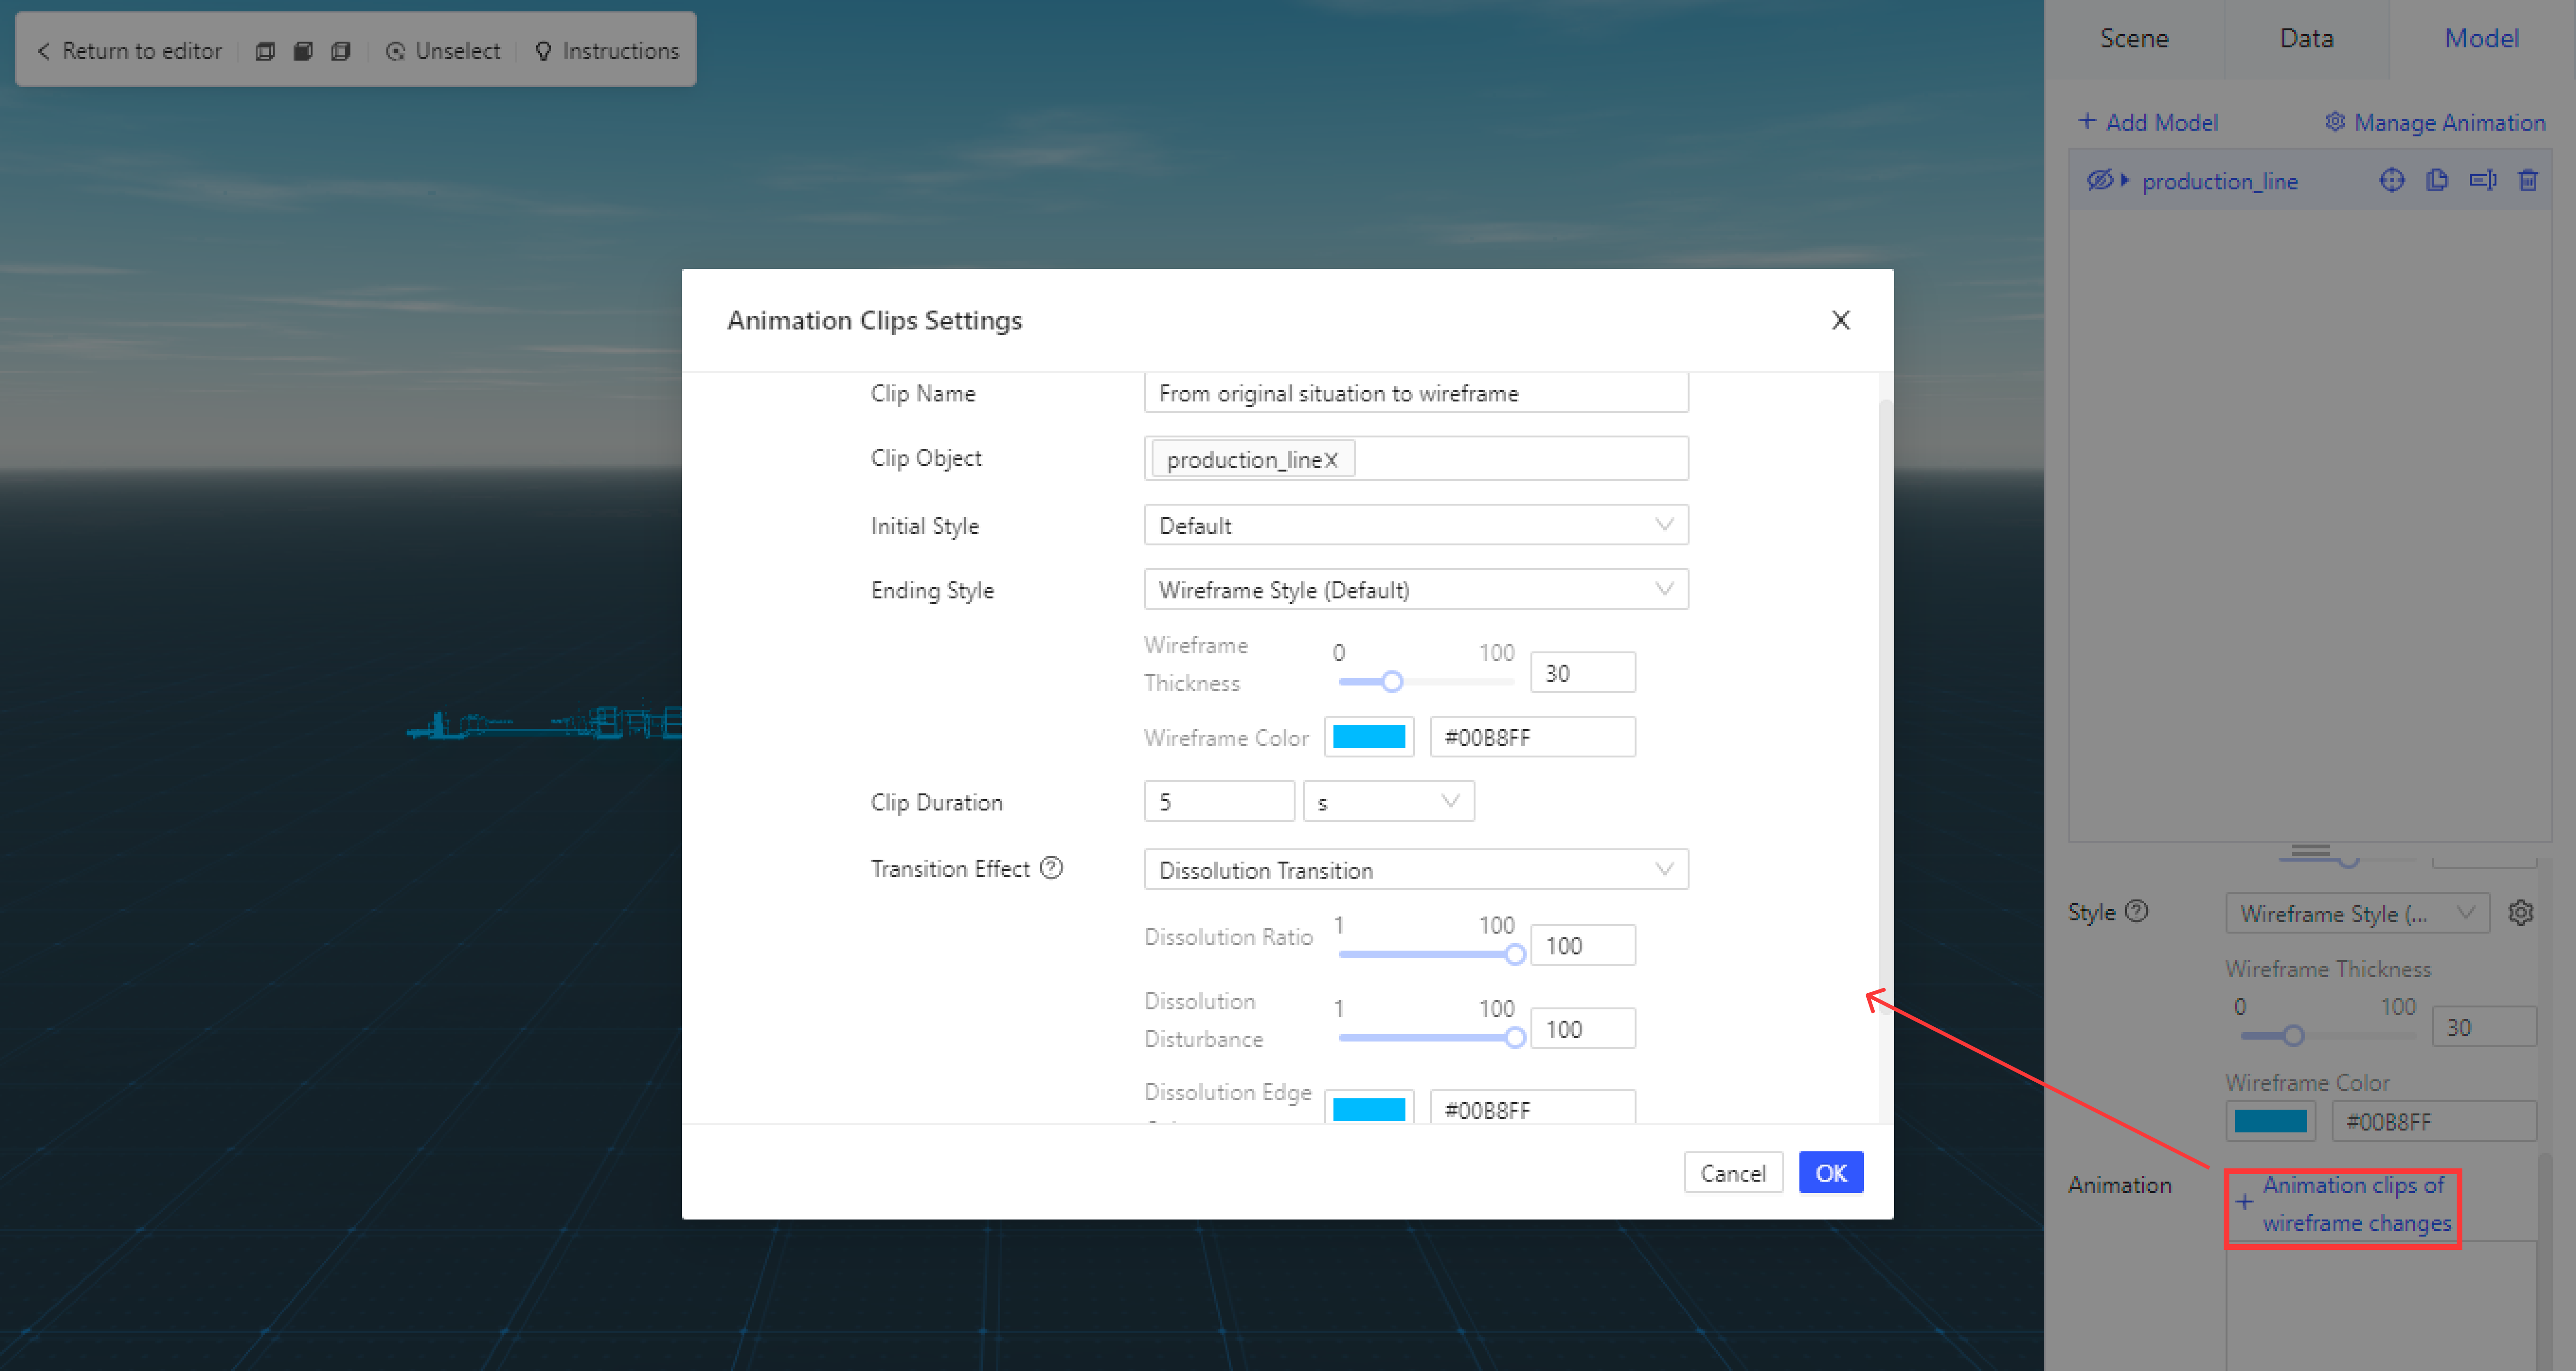The image size is (2576, 1371).
Task: Open the Transition Effect dropdown
Action: tap(1416, 870)
